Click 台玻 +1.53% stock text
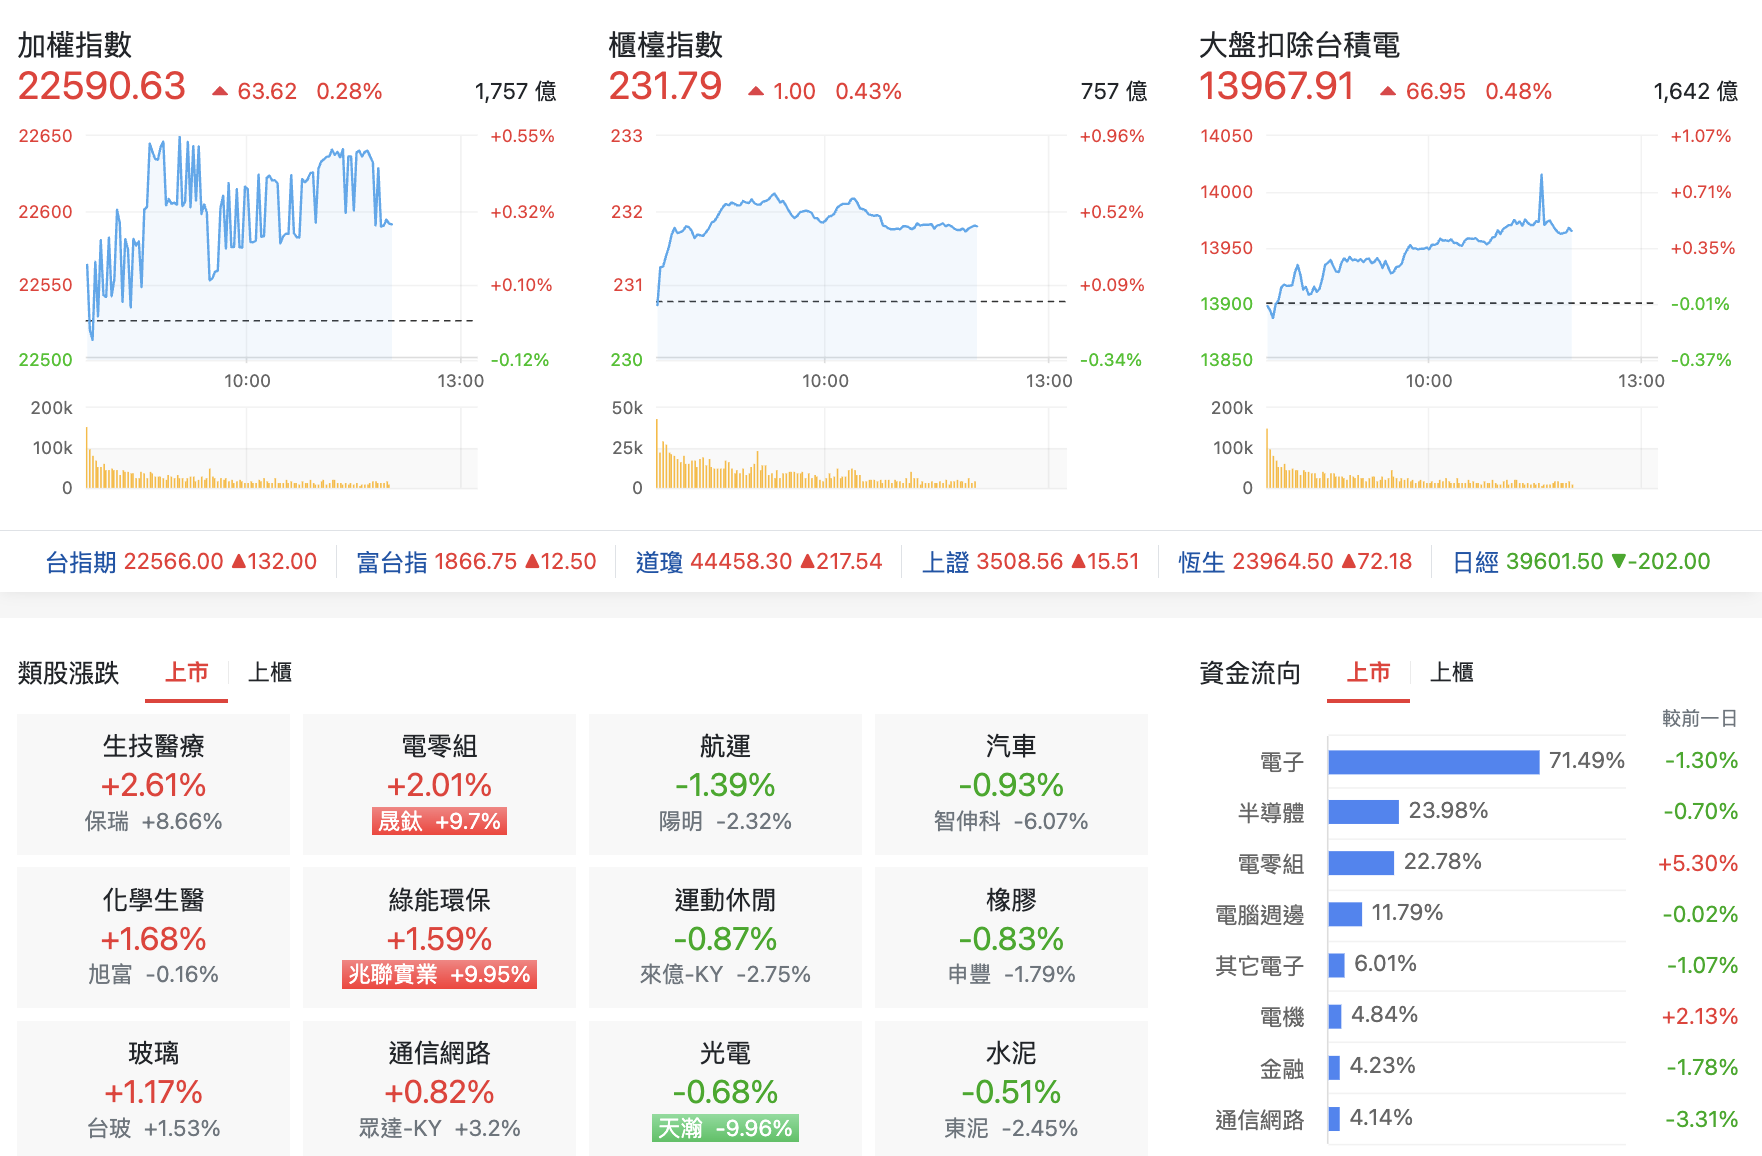The image size is (1762, 1156). coord(154,1128)
